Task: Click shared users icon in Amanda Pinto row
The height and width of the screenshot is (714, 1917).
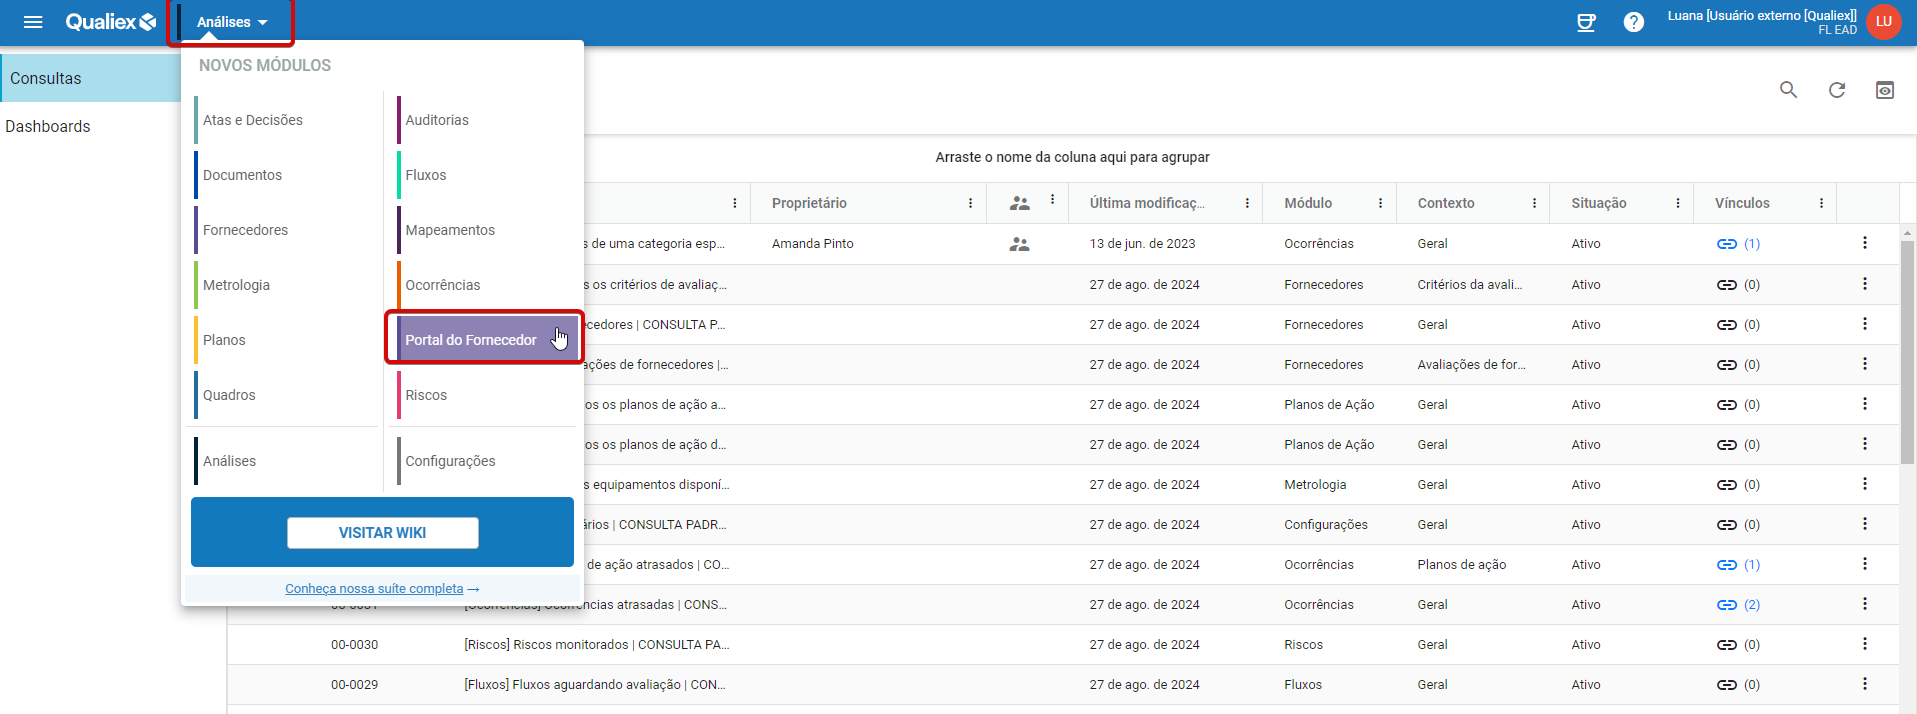Action: (1020, 244)
